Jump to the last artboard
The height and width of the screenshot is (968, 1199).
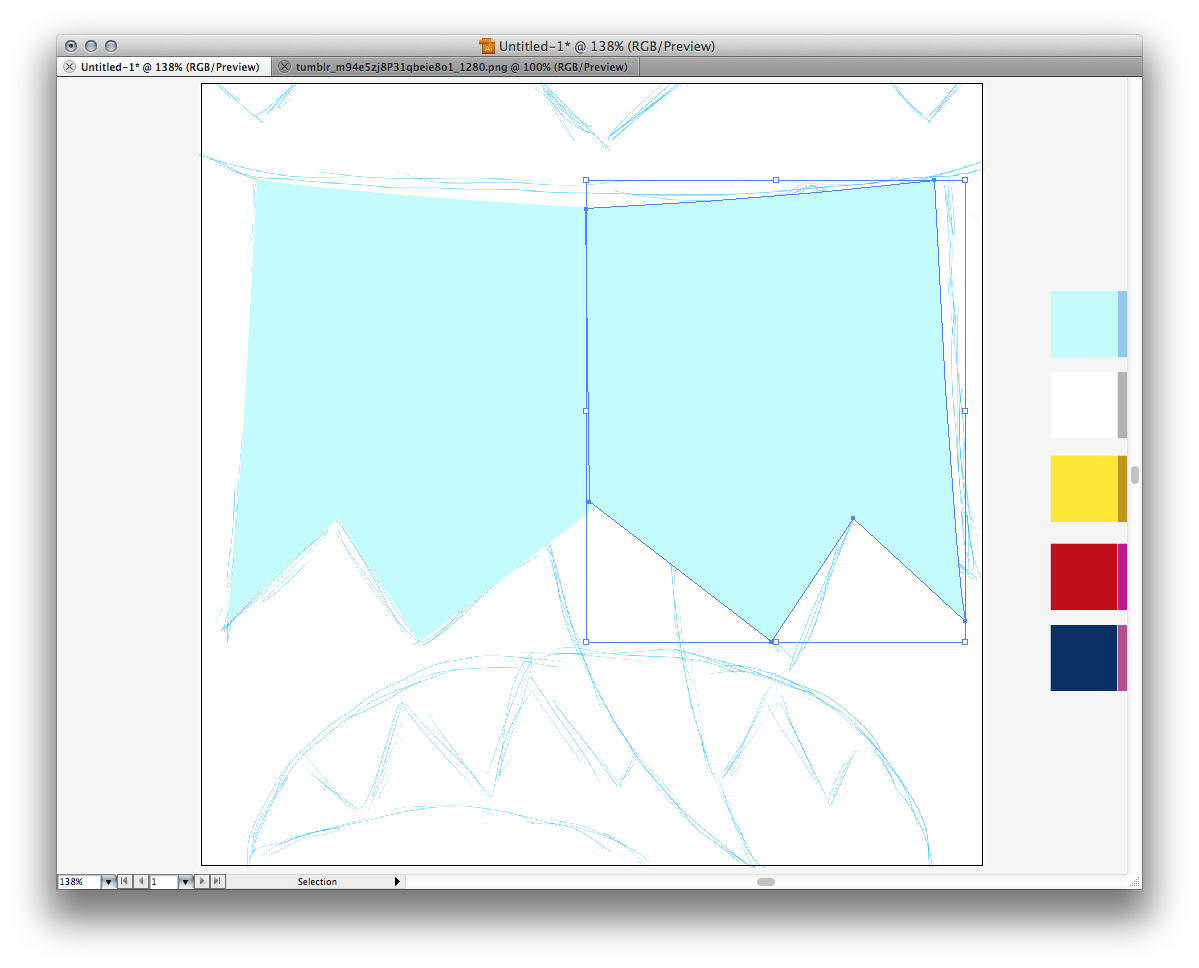(x=218, y=881)
